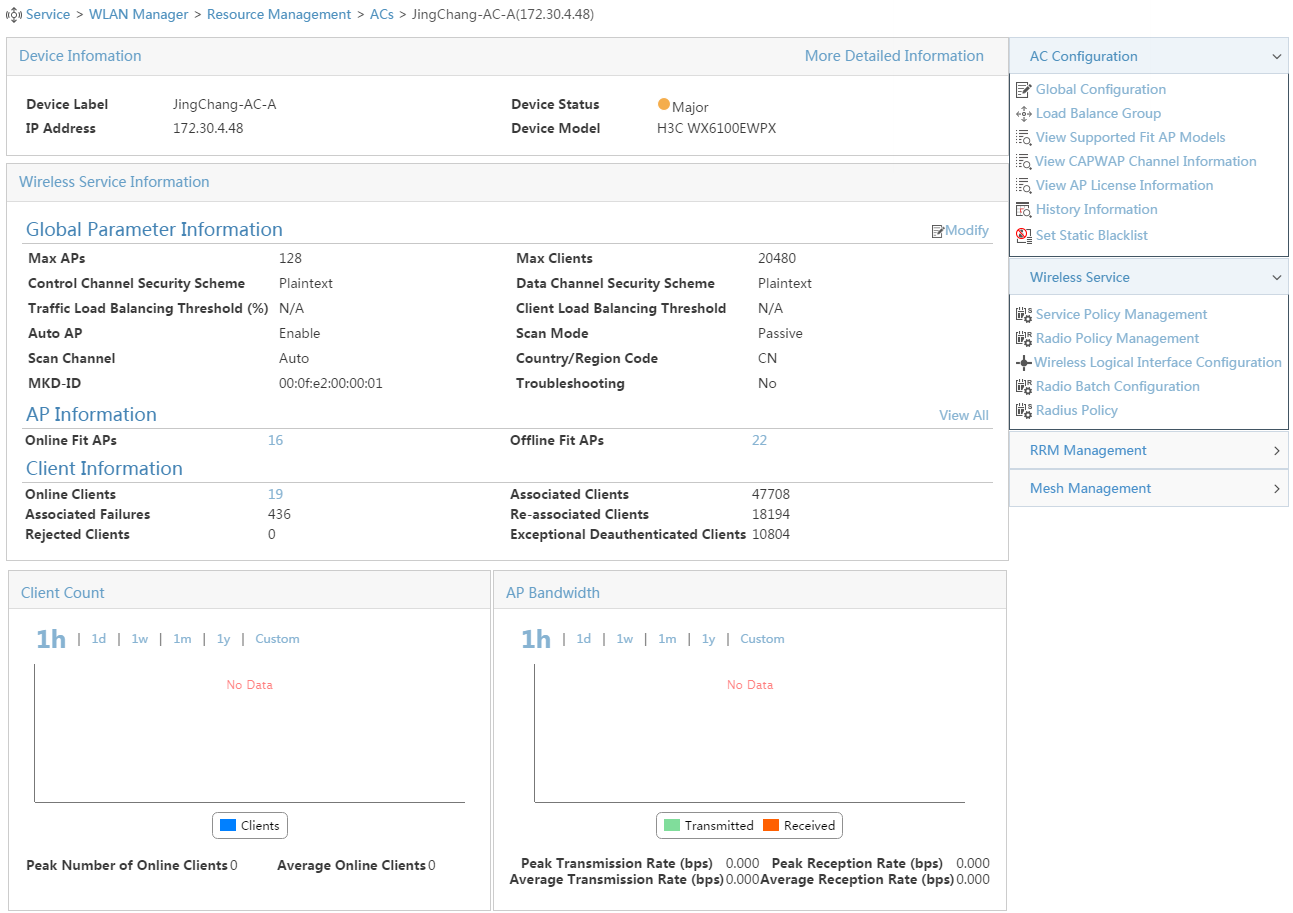
Task: Open Online Clients count 19
Action: [275, 495]
